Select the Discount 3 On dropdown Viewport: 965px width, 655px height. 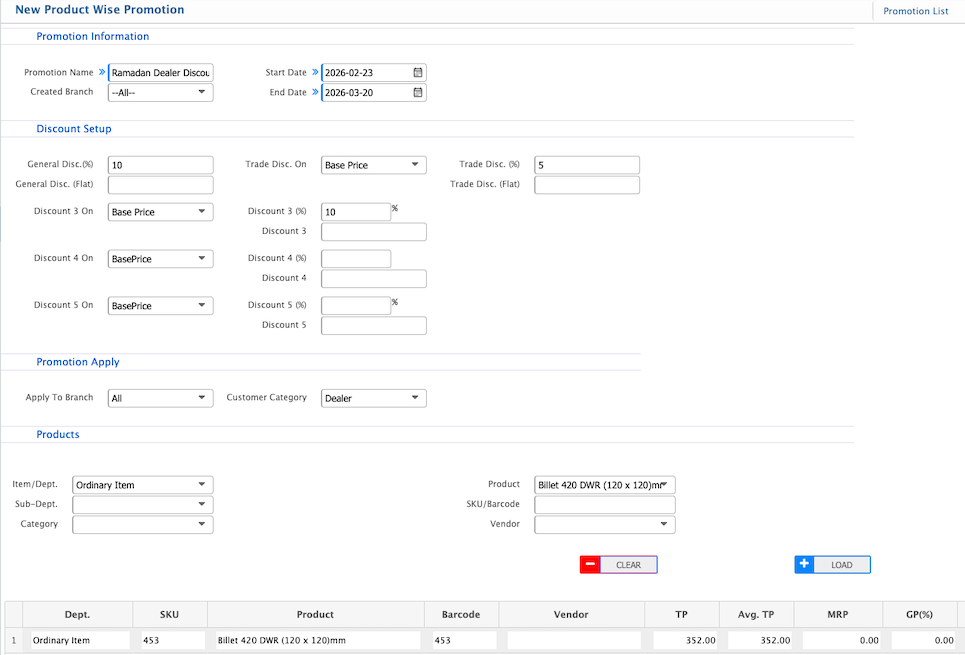click(x=160, y=212)
